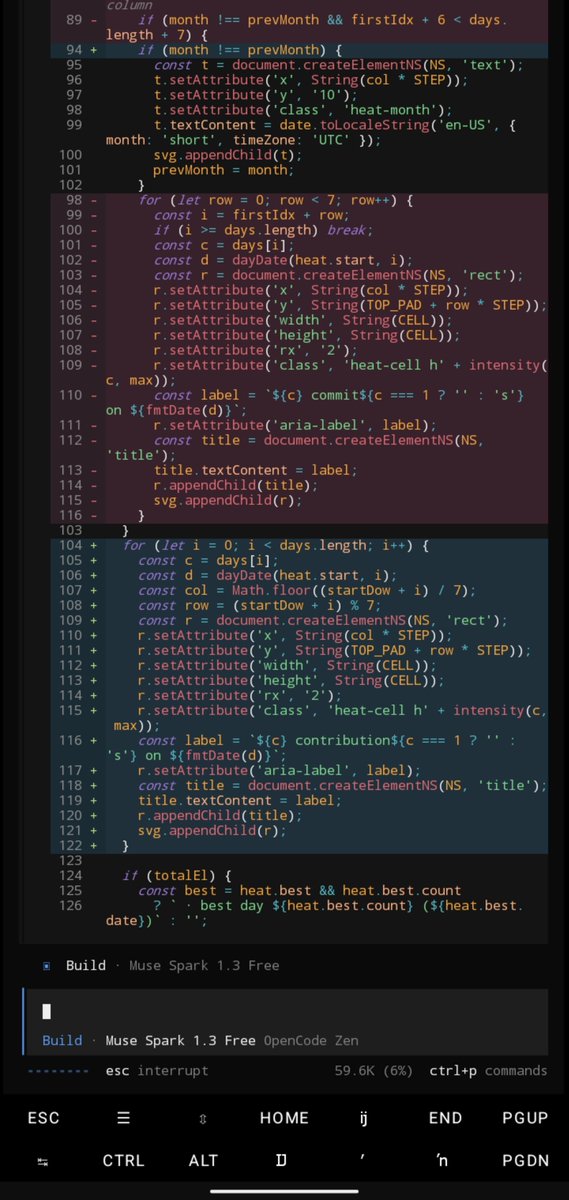Tap the CTRL modifier key
The height and width of the screenshot is (1200, 569).
tap(123, 1161)
